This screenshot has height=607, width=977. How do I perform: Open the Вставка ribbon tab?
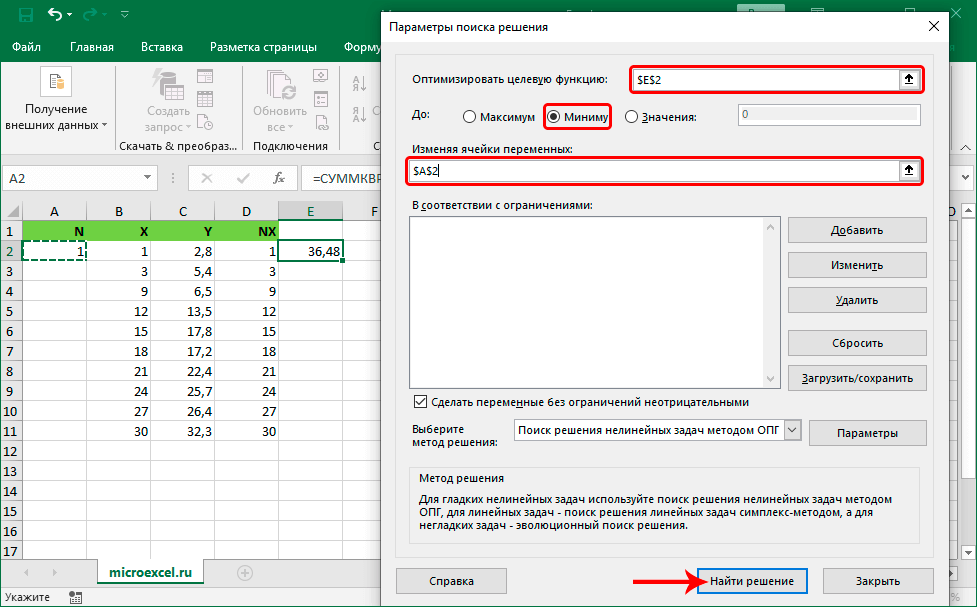tap(161, 47)
